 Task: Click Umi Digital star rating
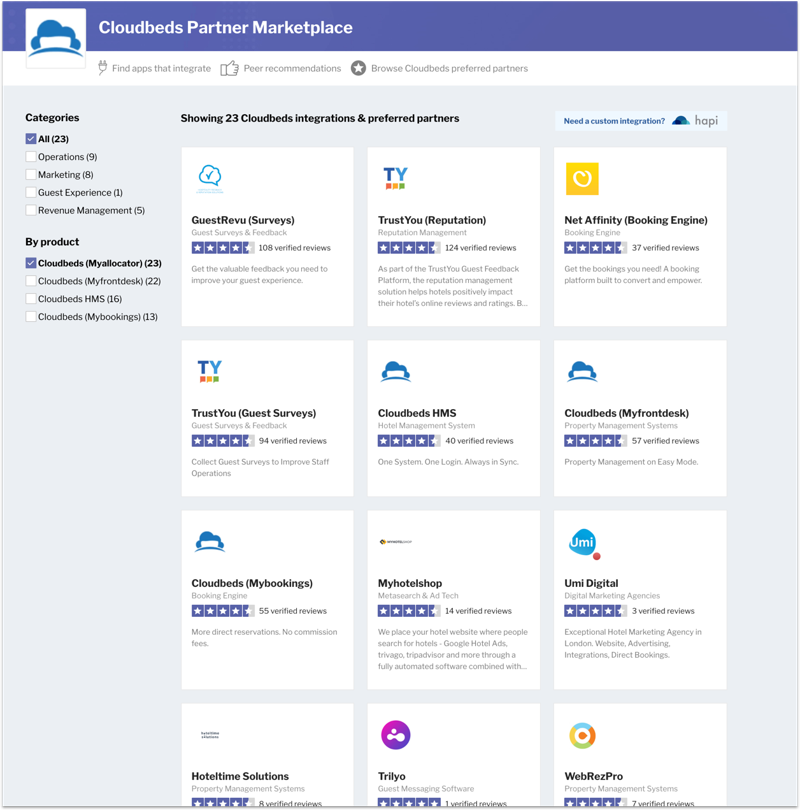(595, 611)
